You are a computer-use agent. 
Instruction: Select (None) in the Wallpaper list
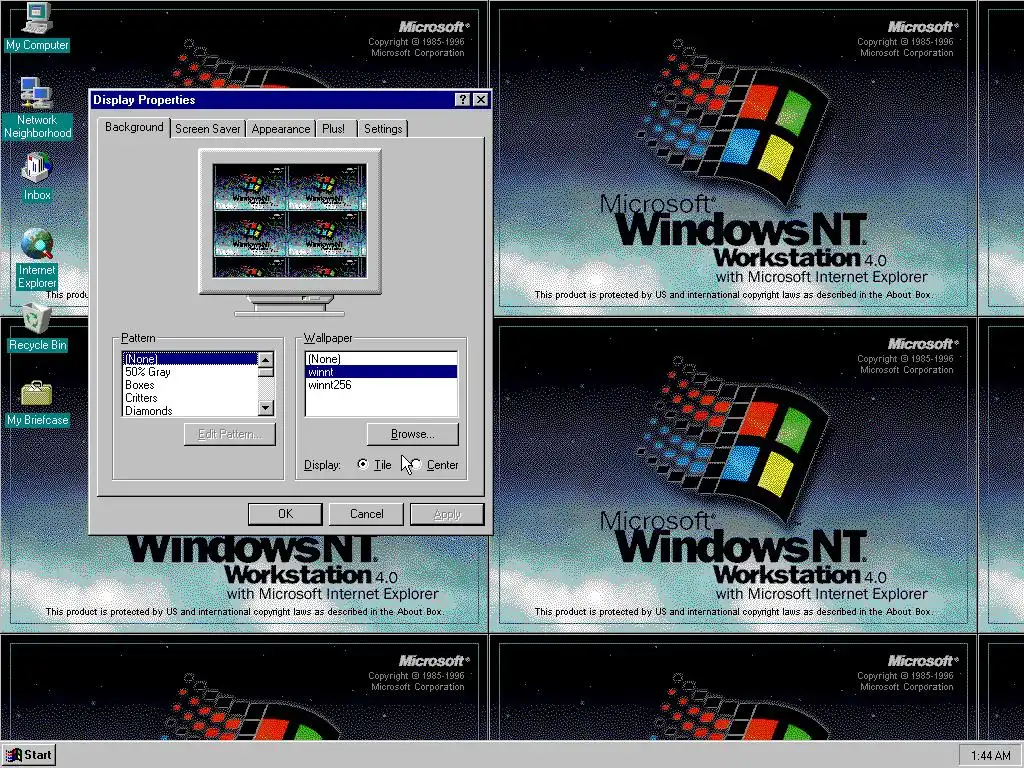(x=381, y=359)
